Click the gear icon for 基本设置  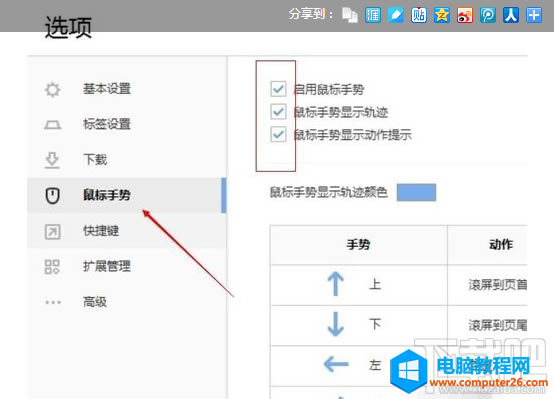coord(53,89)
